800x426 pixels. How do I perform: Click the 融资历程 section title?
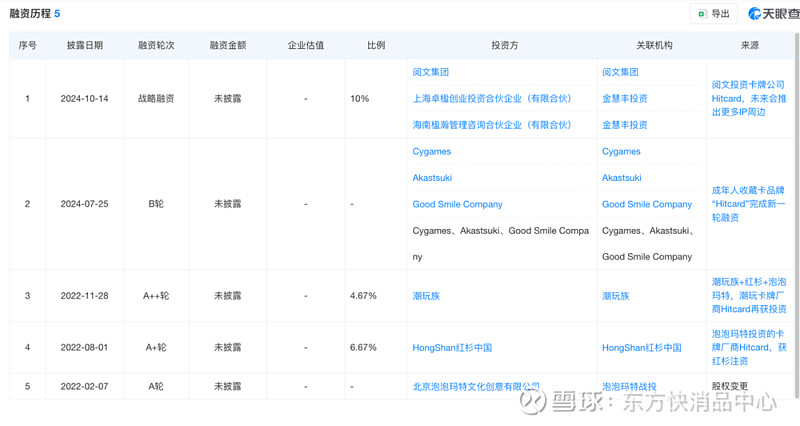point(30,14)
